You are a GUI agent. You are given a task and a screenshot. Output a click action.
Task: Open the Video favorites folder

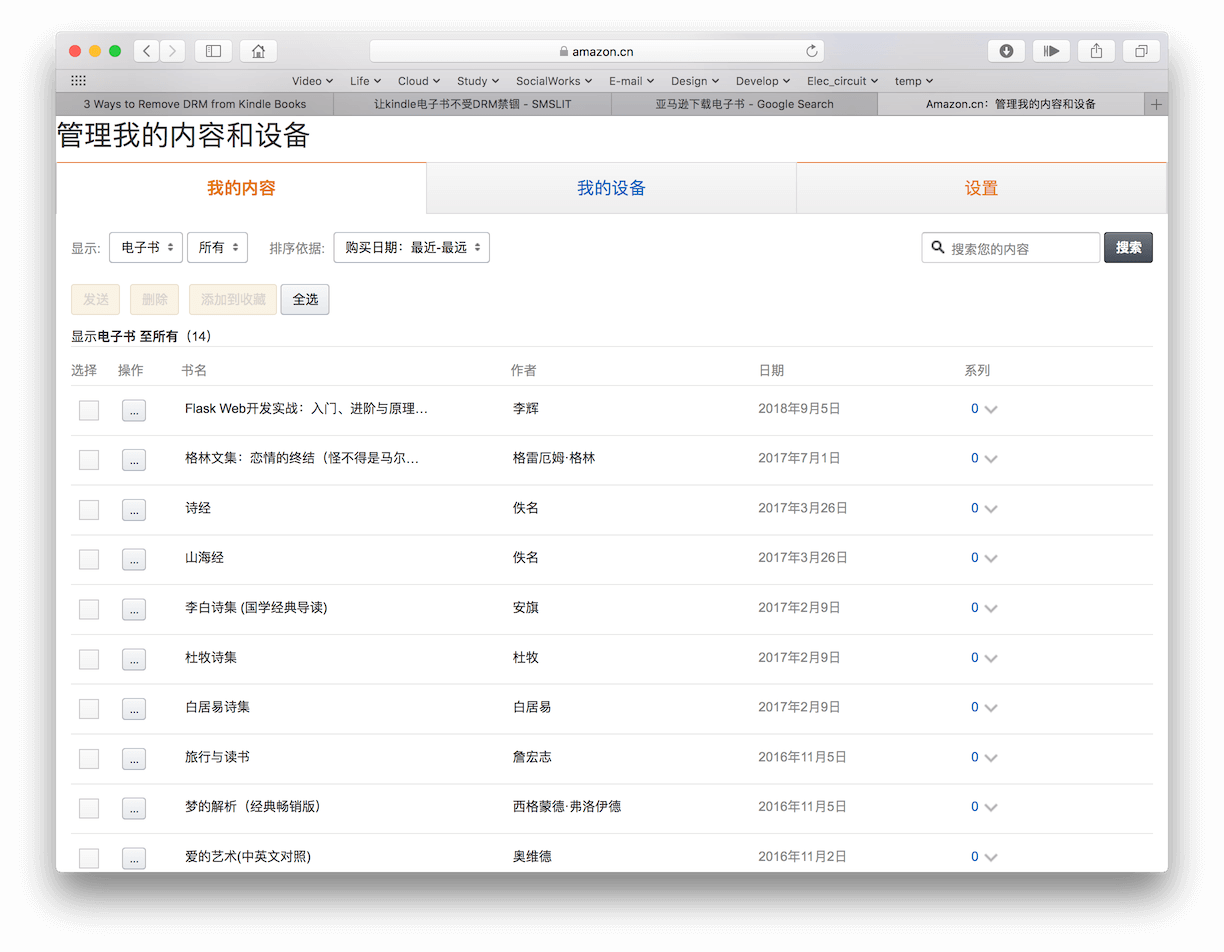coord(312,81)
